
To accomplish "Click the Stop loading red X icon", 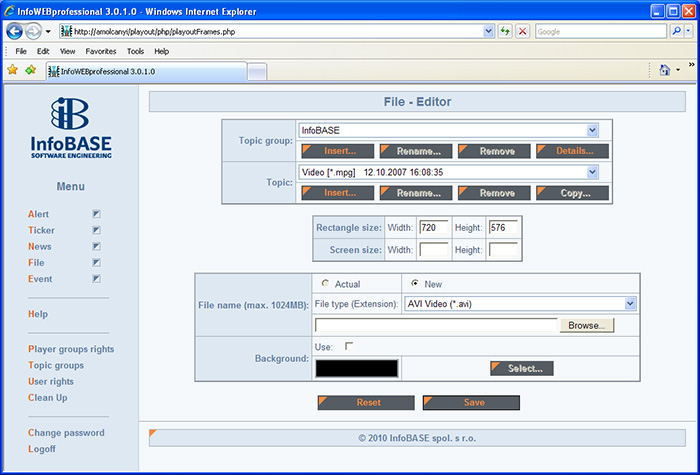I will [x=522, y=31].
